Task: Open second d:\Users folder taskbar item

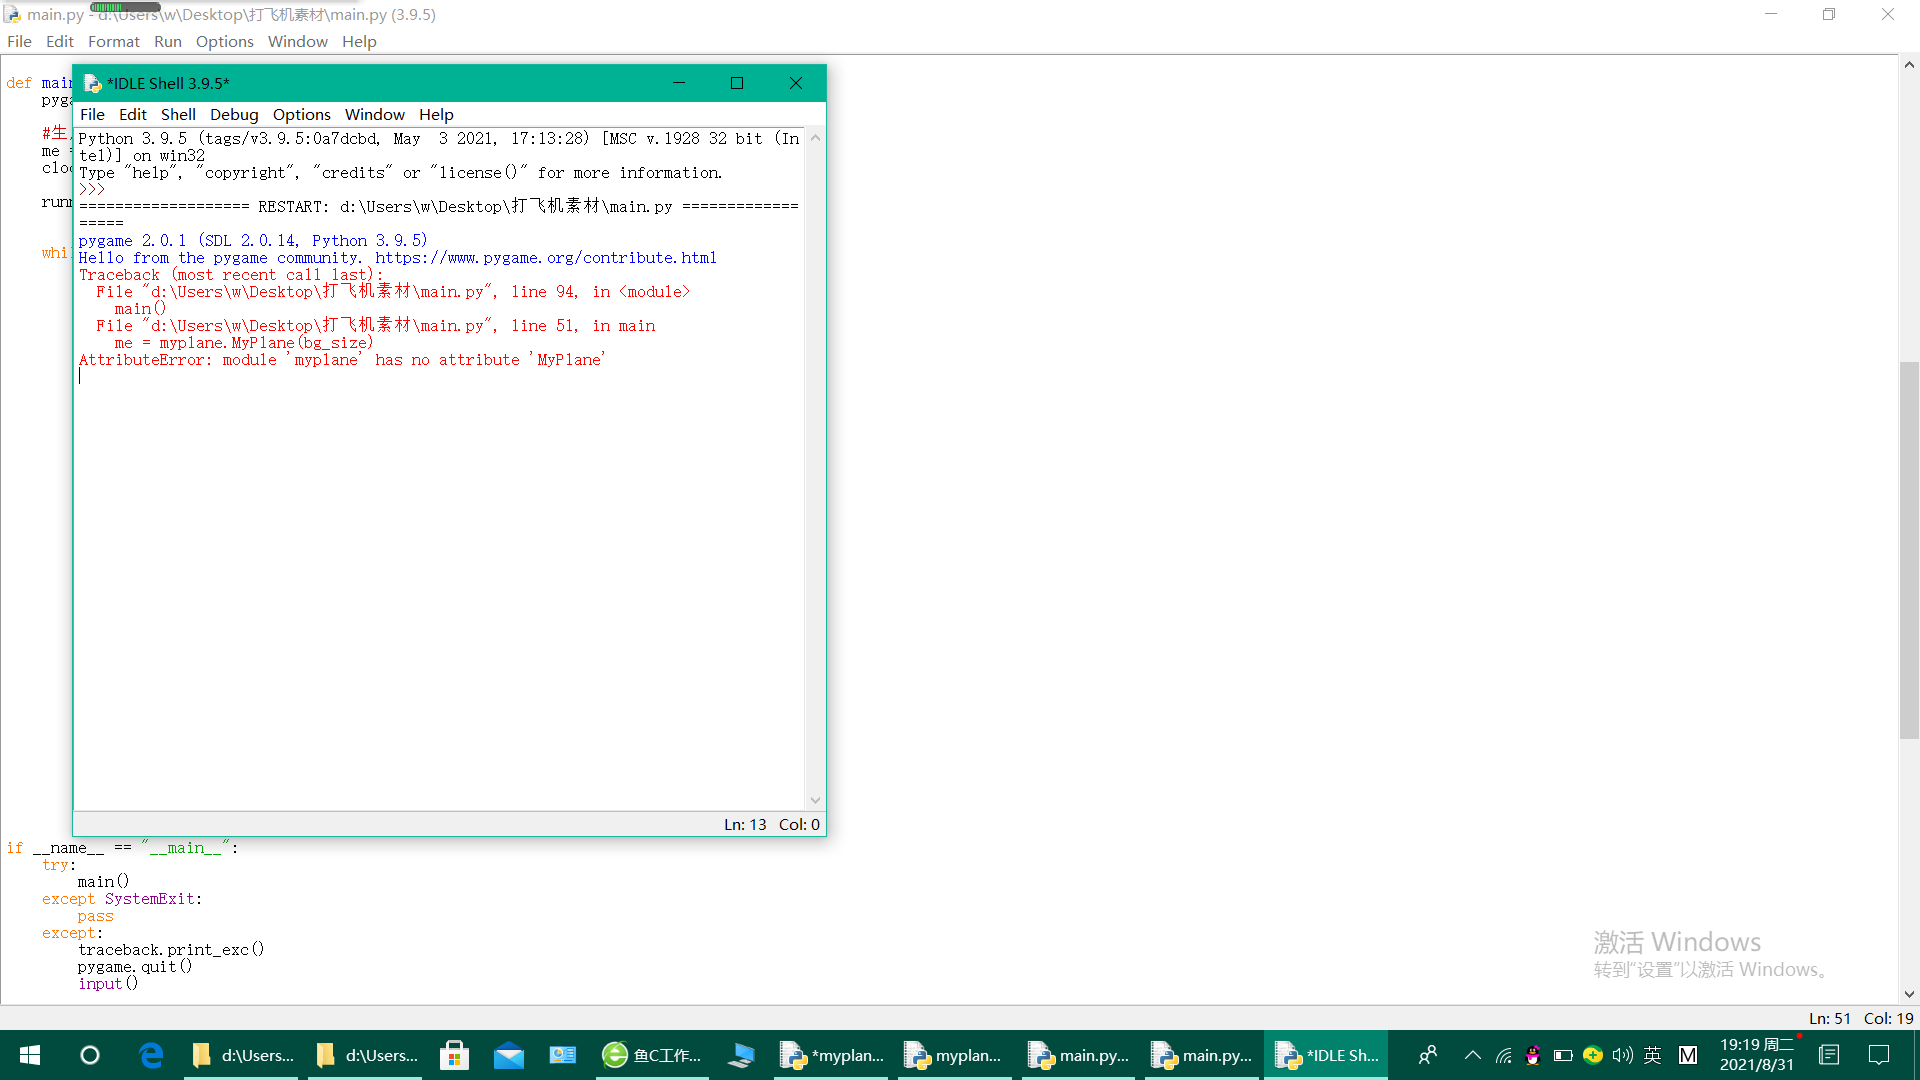Action: [367, 1055]
